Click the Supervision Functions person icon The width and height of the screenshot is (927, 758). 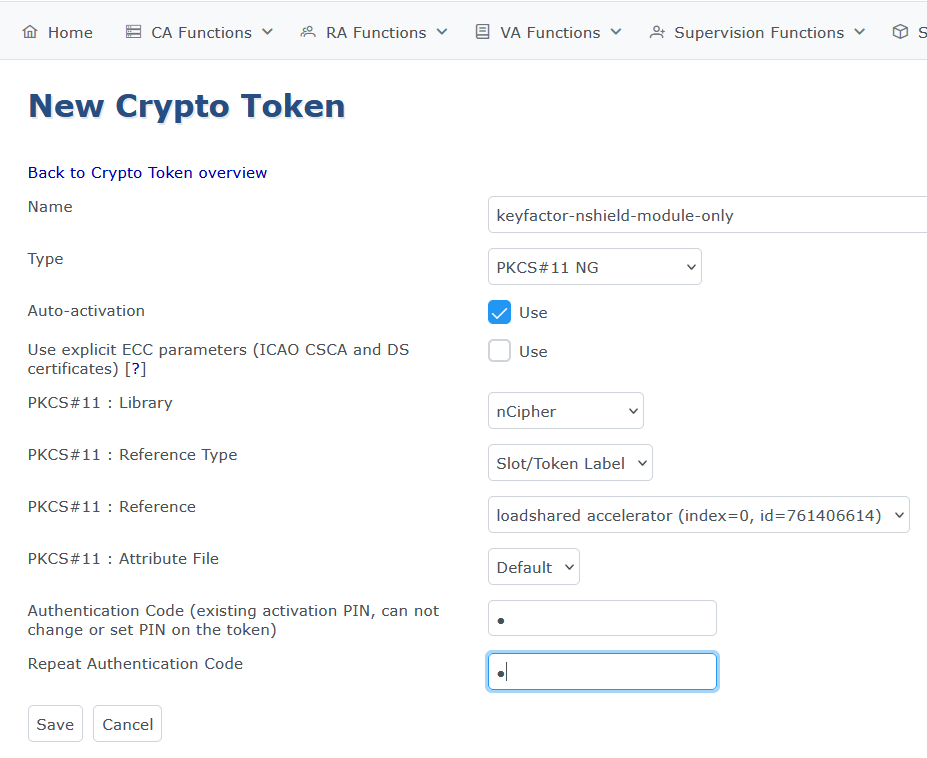(657, 31)
